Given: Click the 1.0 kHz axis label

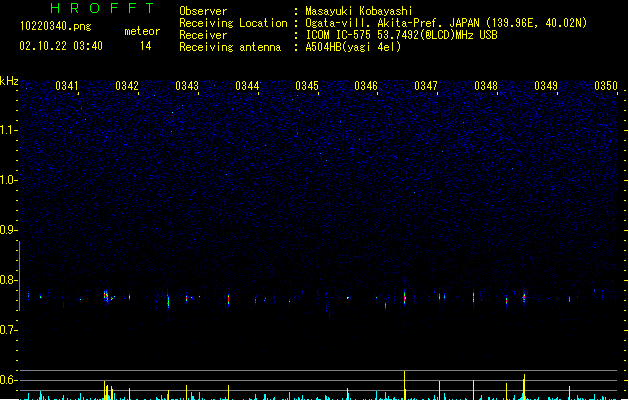Looking at the screenshot, I should click(8, 180).
